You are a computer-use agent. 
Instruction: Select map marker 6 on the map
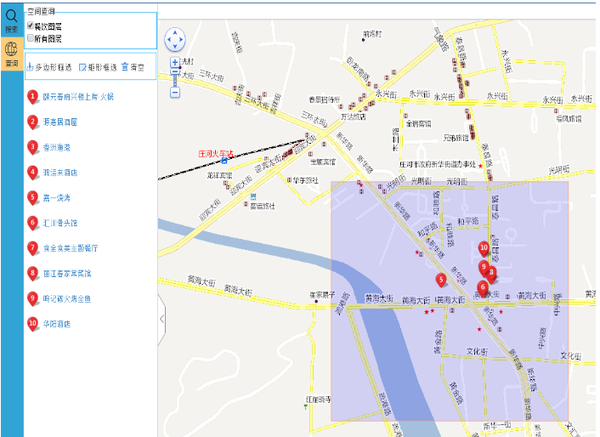coord(483,288)
